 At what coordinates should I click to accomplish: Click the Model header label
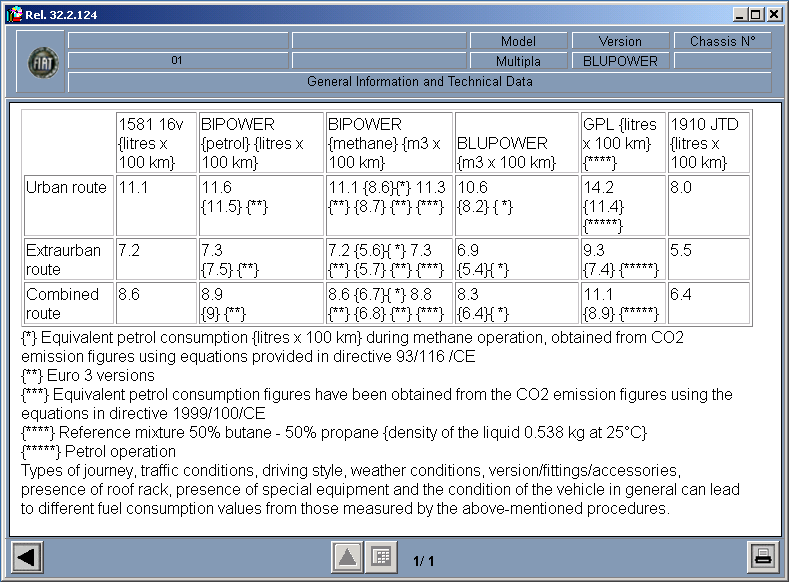[518, 41]
